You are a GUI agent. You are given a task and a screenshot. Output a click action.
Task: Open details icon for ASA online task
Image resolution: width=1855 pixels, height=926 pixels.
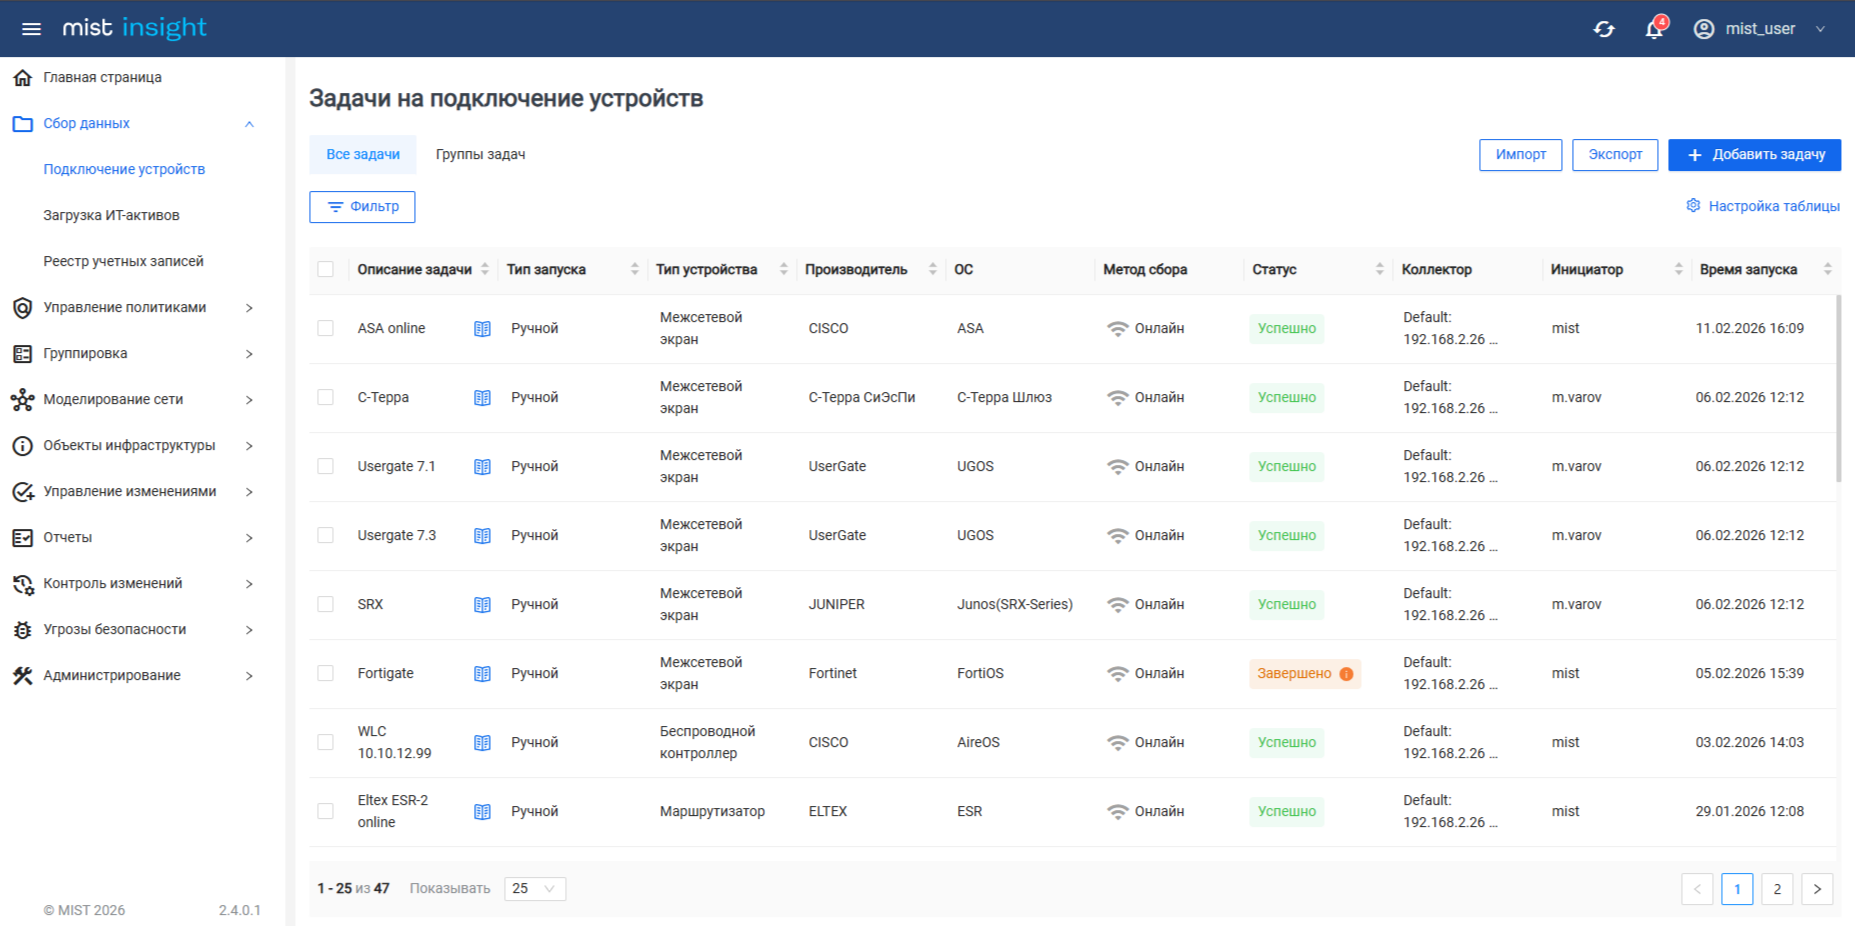[482, 329]
